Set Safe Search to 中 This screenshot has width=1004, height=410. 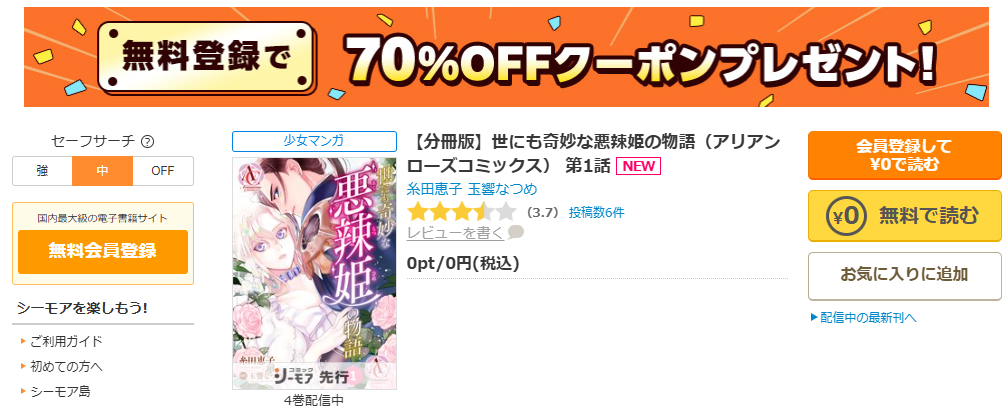click(102, 171)
